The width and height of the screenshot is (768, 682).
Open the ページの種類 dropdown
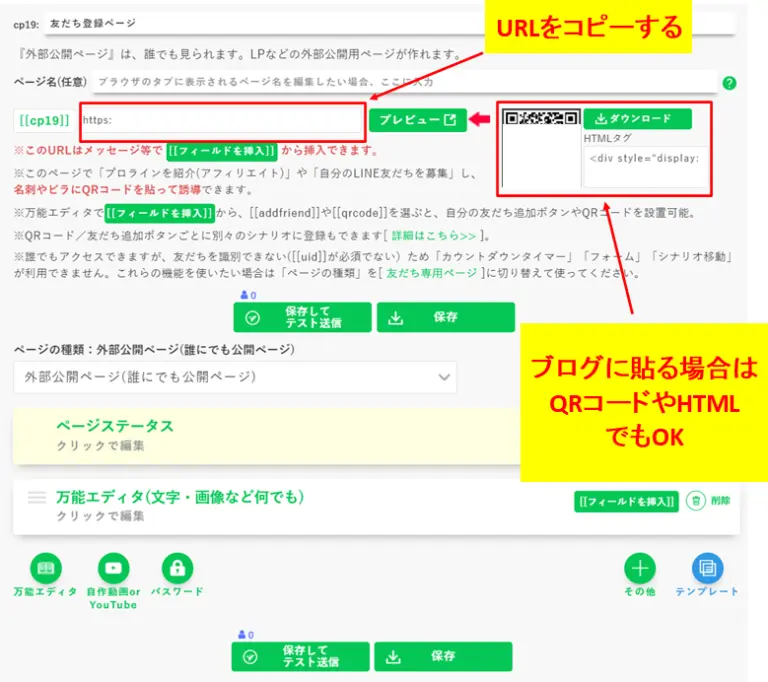tap(235, 377)
